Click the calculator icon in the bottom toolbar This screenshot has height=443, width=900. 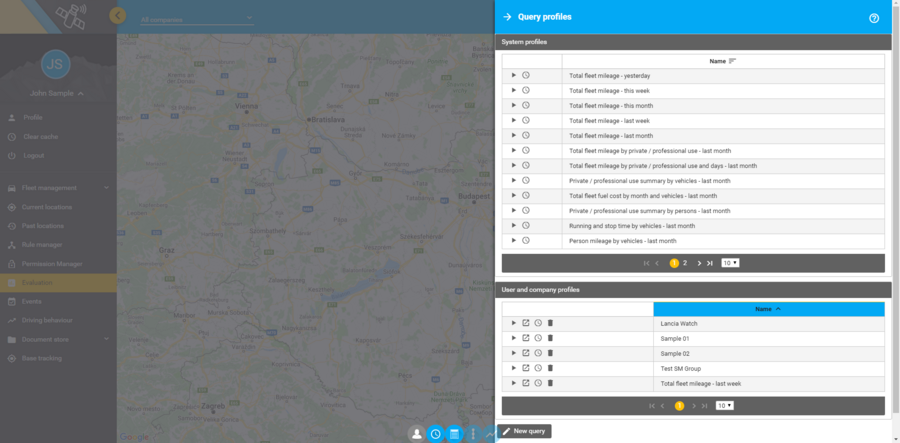(x=454, y=434)
